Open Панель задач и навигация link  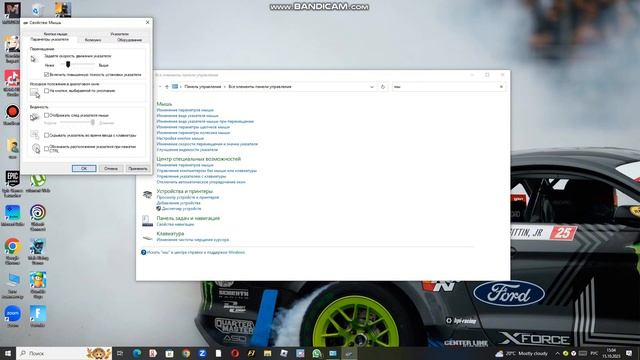[x=188, y=218]
